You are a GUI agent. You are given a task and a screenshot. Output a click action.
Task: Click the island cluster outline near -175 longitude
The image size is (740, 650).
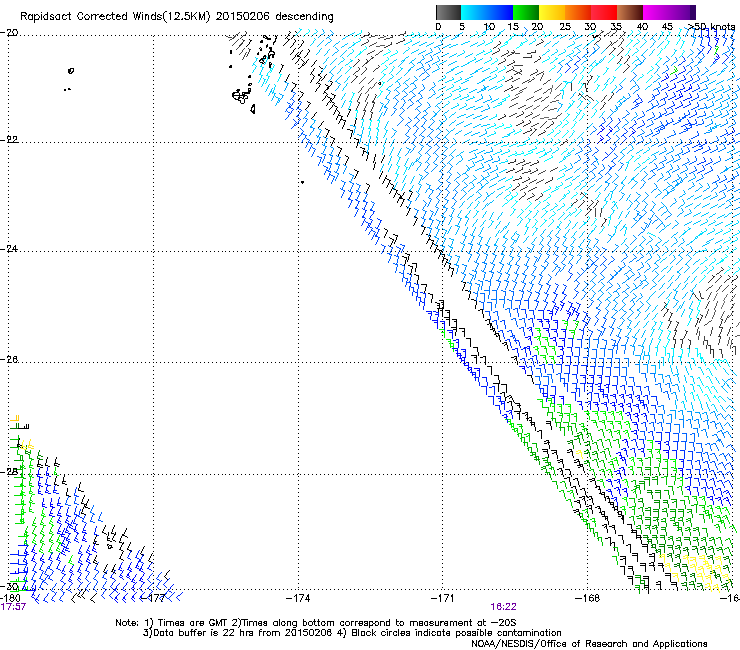[240, 96]
